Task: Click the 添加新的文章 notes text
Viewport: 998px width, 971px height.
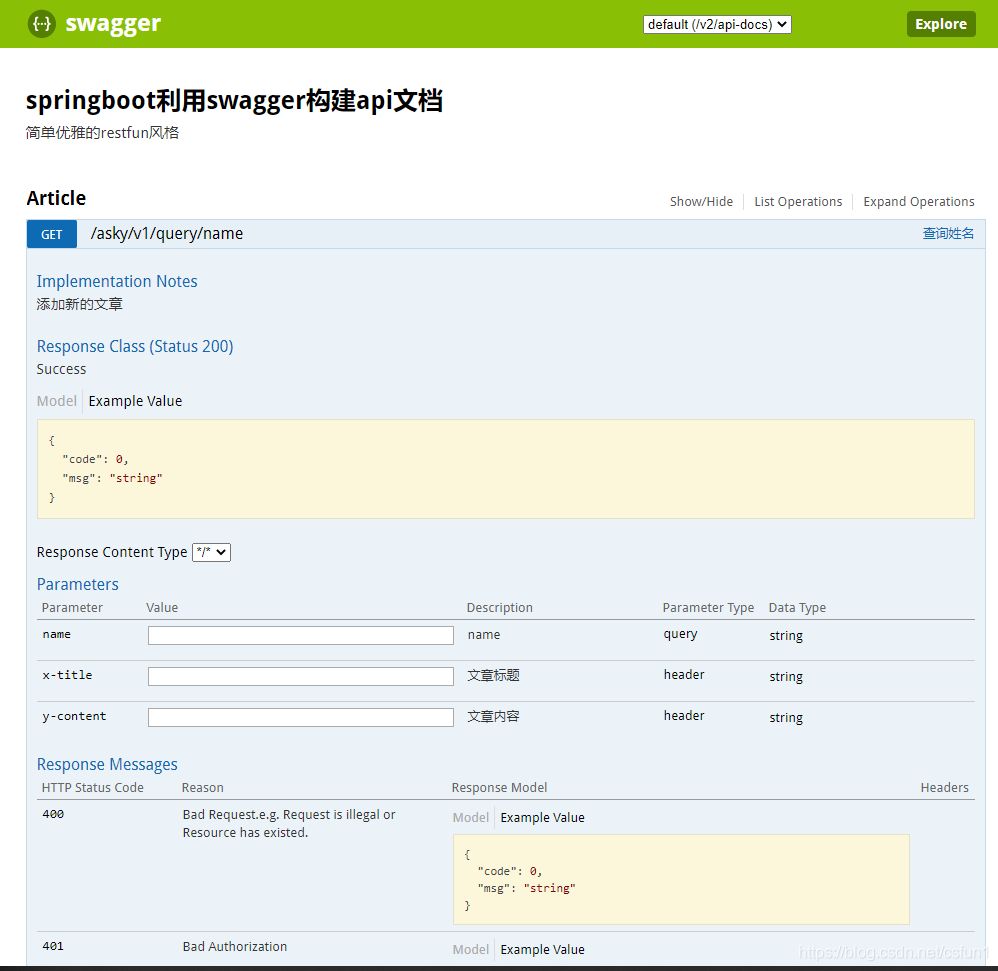Action: coord(80,304)
